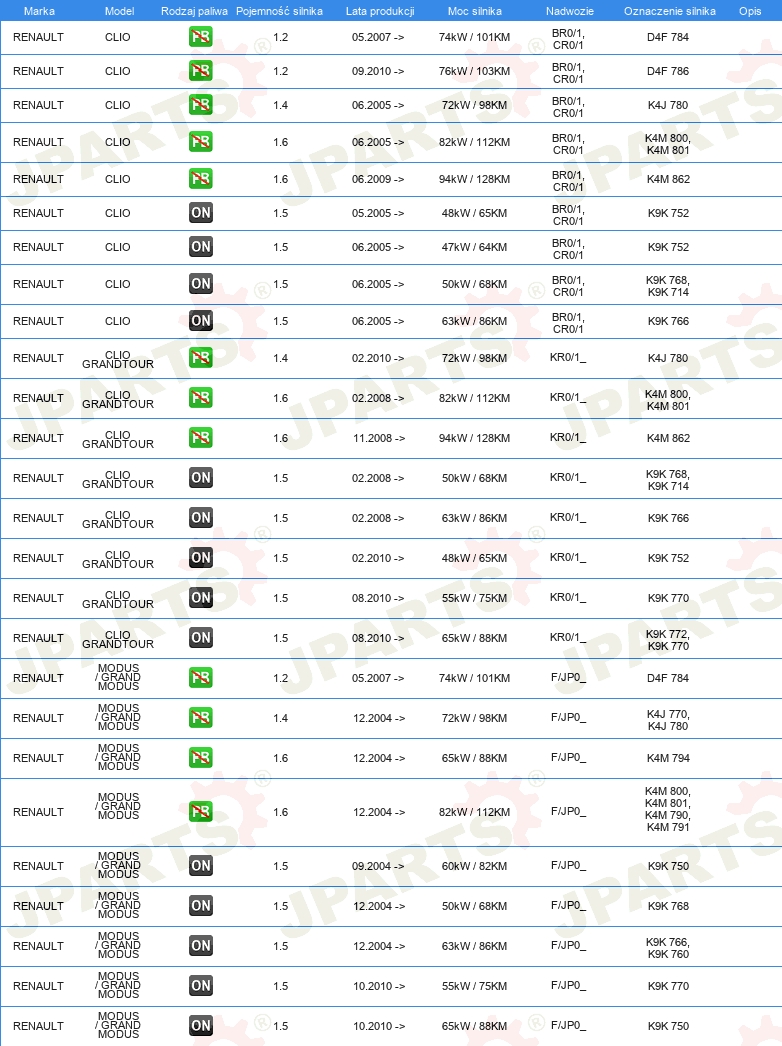Image resolution: width=782 pixels, height=1046 pixels.
Task: Click the production date 11.2008 ->
Action: click(378, 438)
